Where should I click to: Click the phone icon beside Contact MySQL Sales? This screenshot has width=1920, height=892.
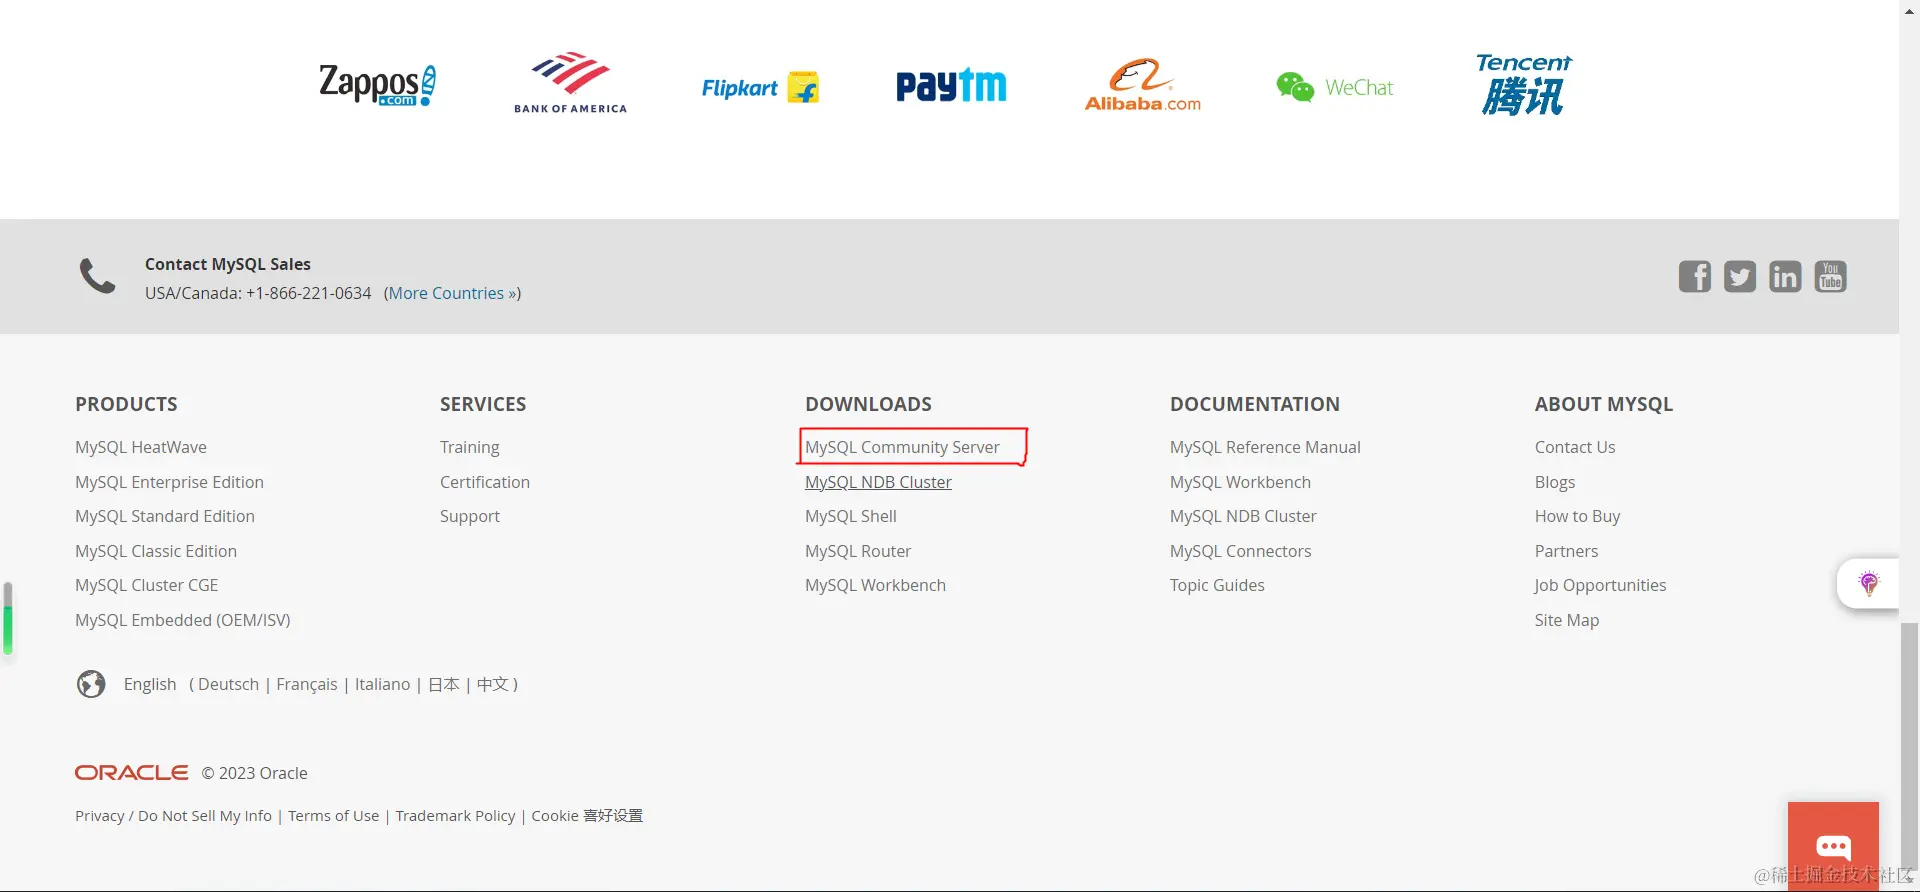(98, 276)
